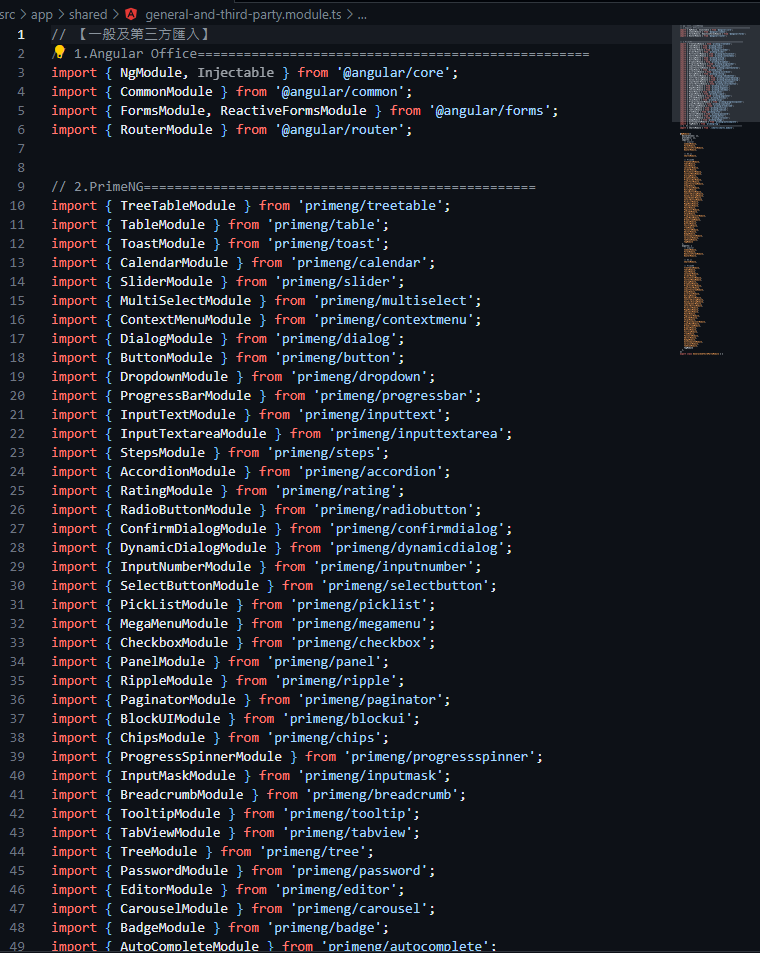The height and width of the screenshot is (953, 760).
Task: Click 'PickListModule' on line 31
Action: (x=174, y=605)
